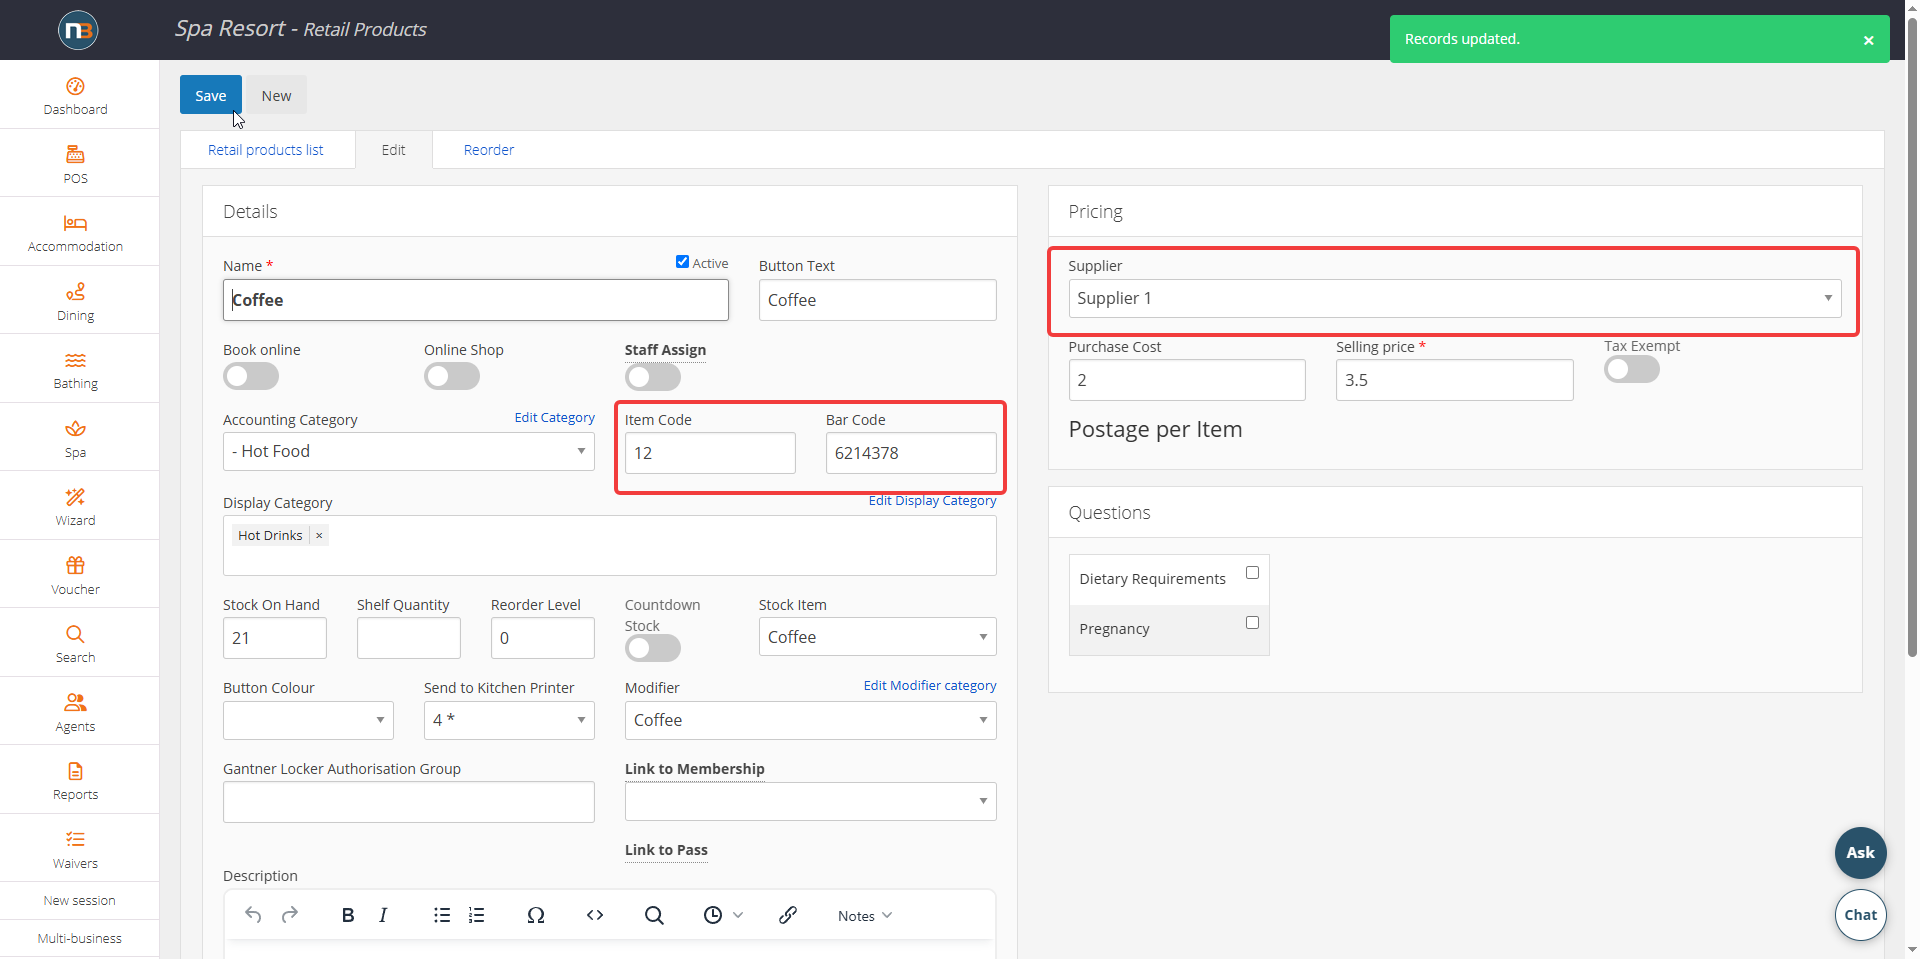Dismiss the Records updated notification
The width and height of the screenshot is (1920, 959).
click(1868, 40)
